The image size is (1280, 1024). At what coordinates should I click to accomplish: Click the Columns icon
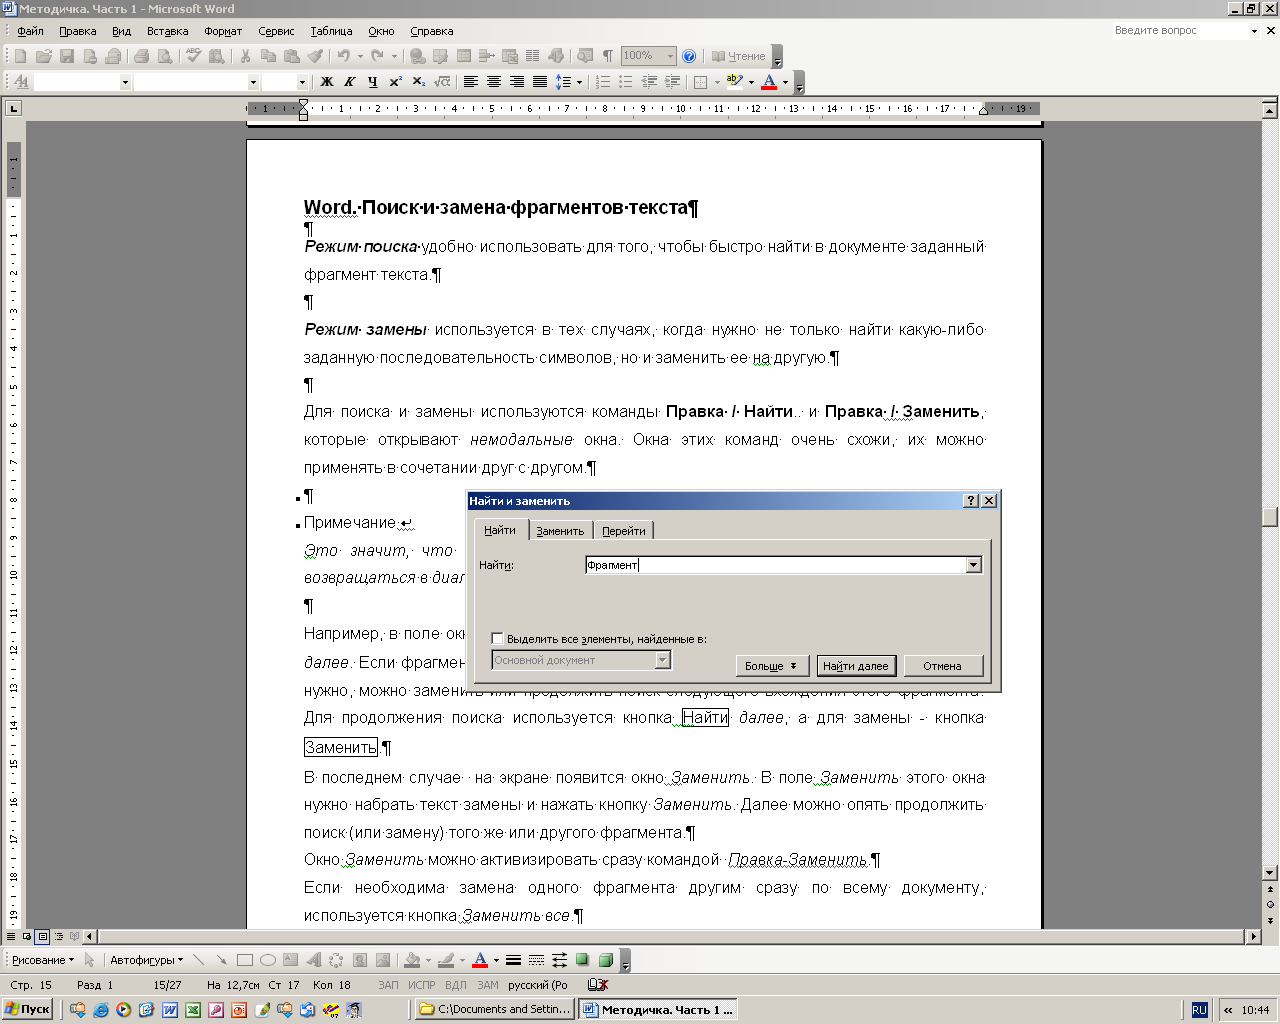pyautogui.click(x=532, y=56)
